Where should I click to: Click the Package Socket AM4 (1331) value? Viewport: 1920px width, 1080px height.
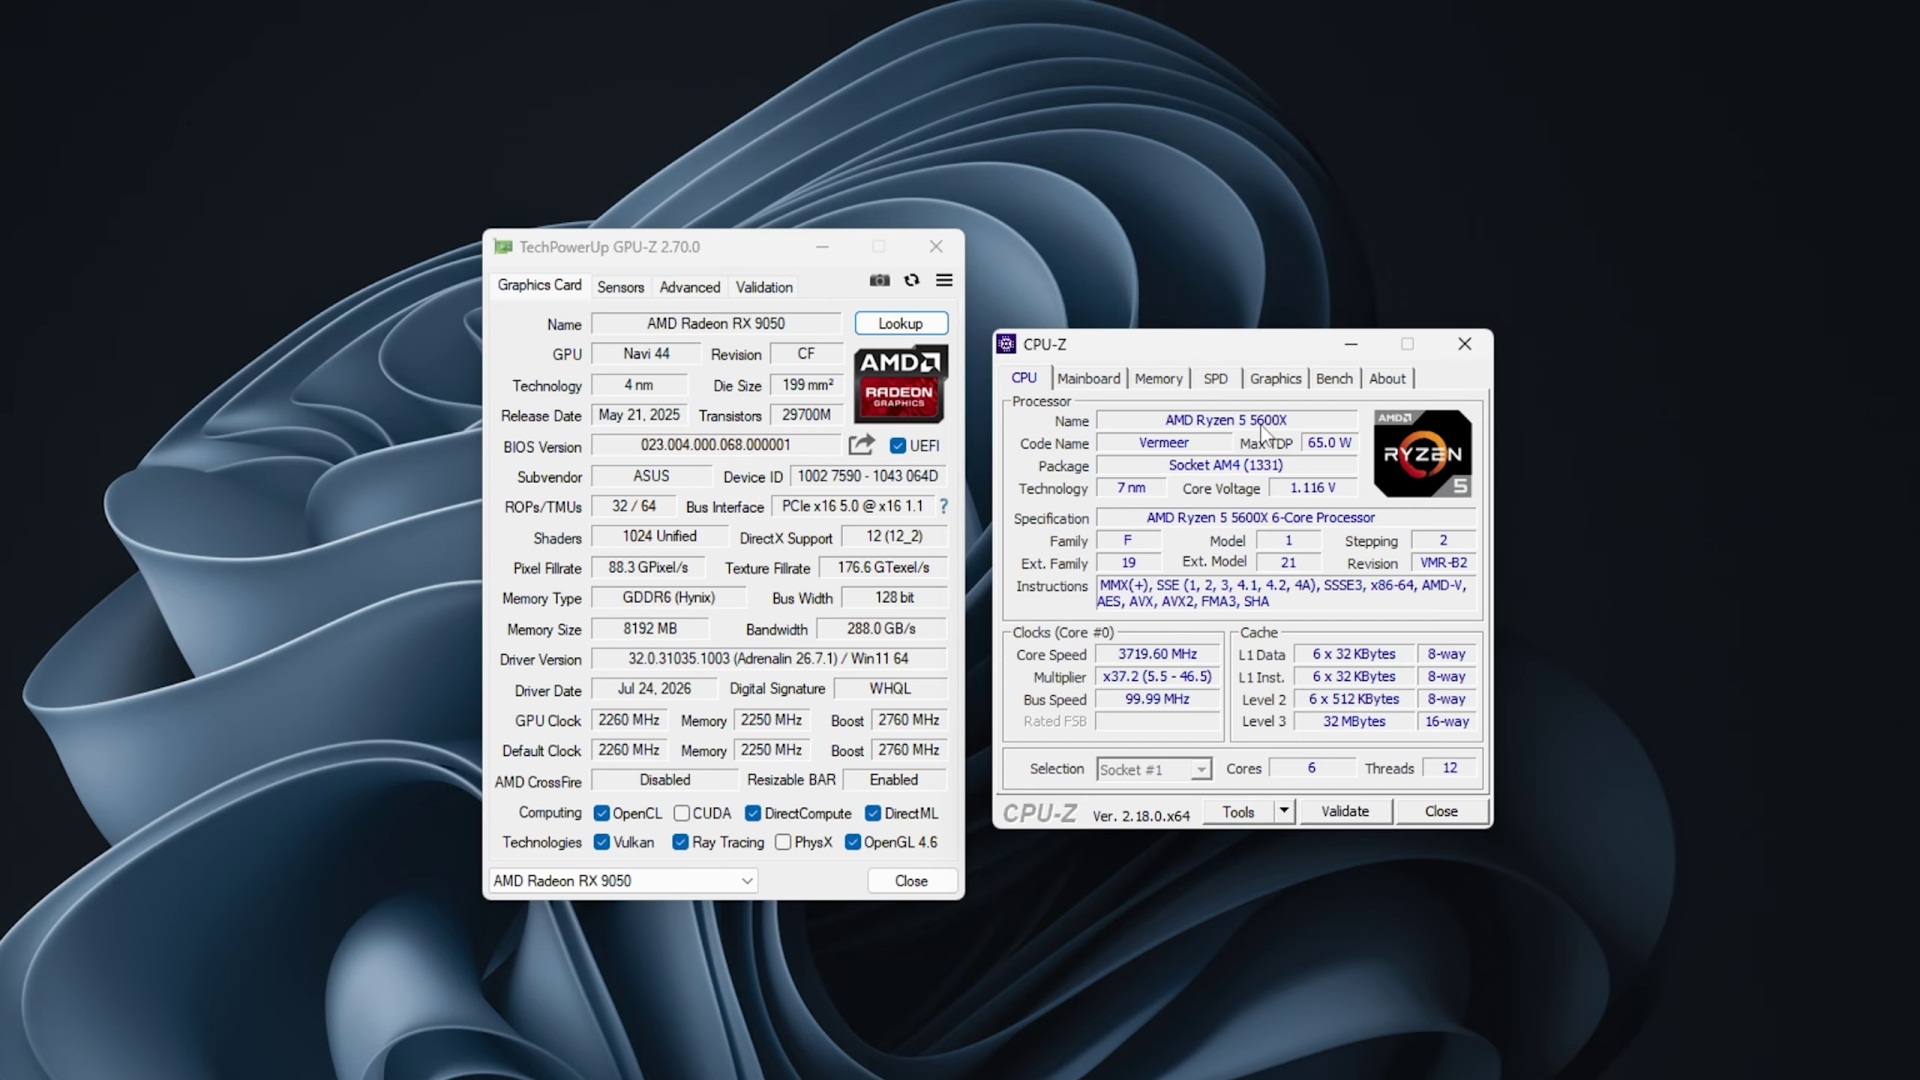(x=1226, y=465)
